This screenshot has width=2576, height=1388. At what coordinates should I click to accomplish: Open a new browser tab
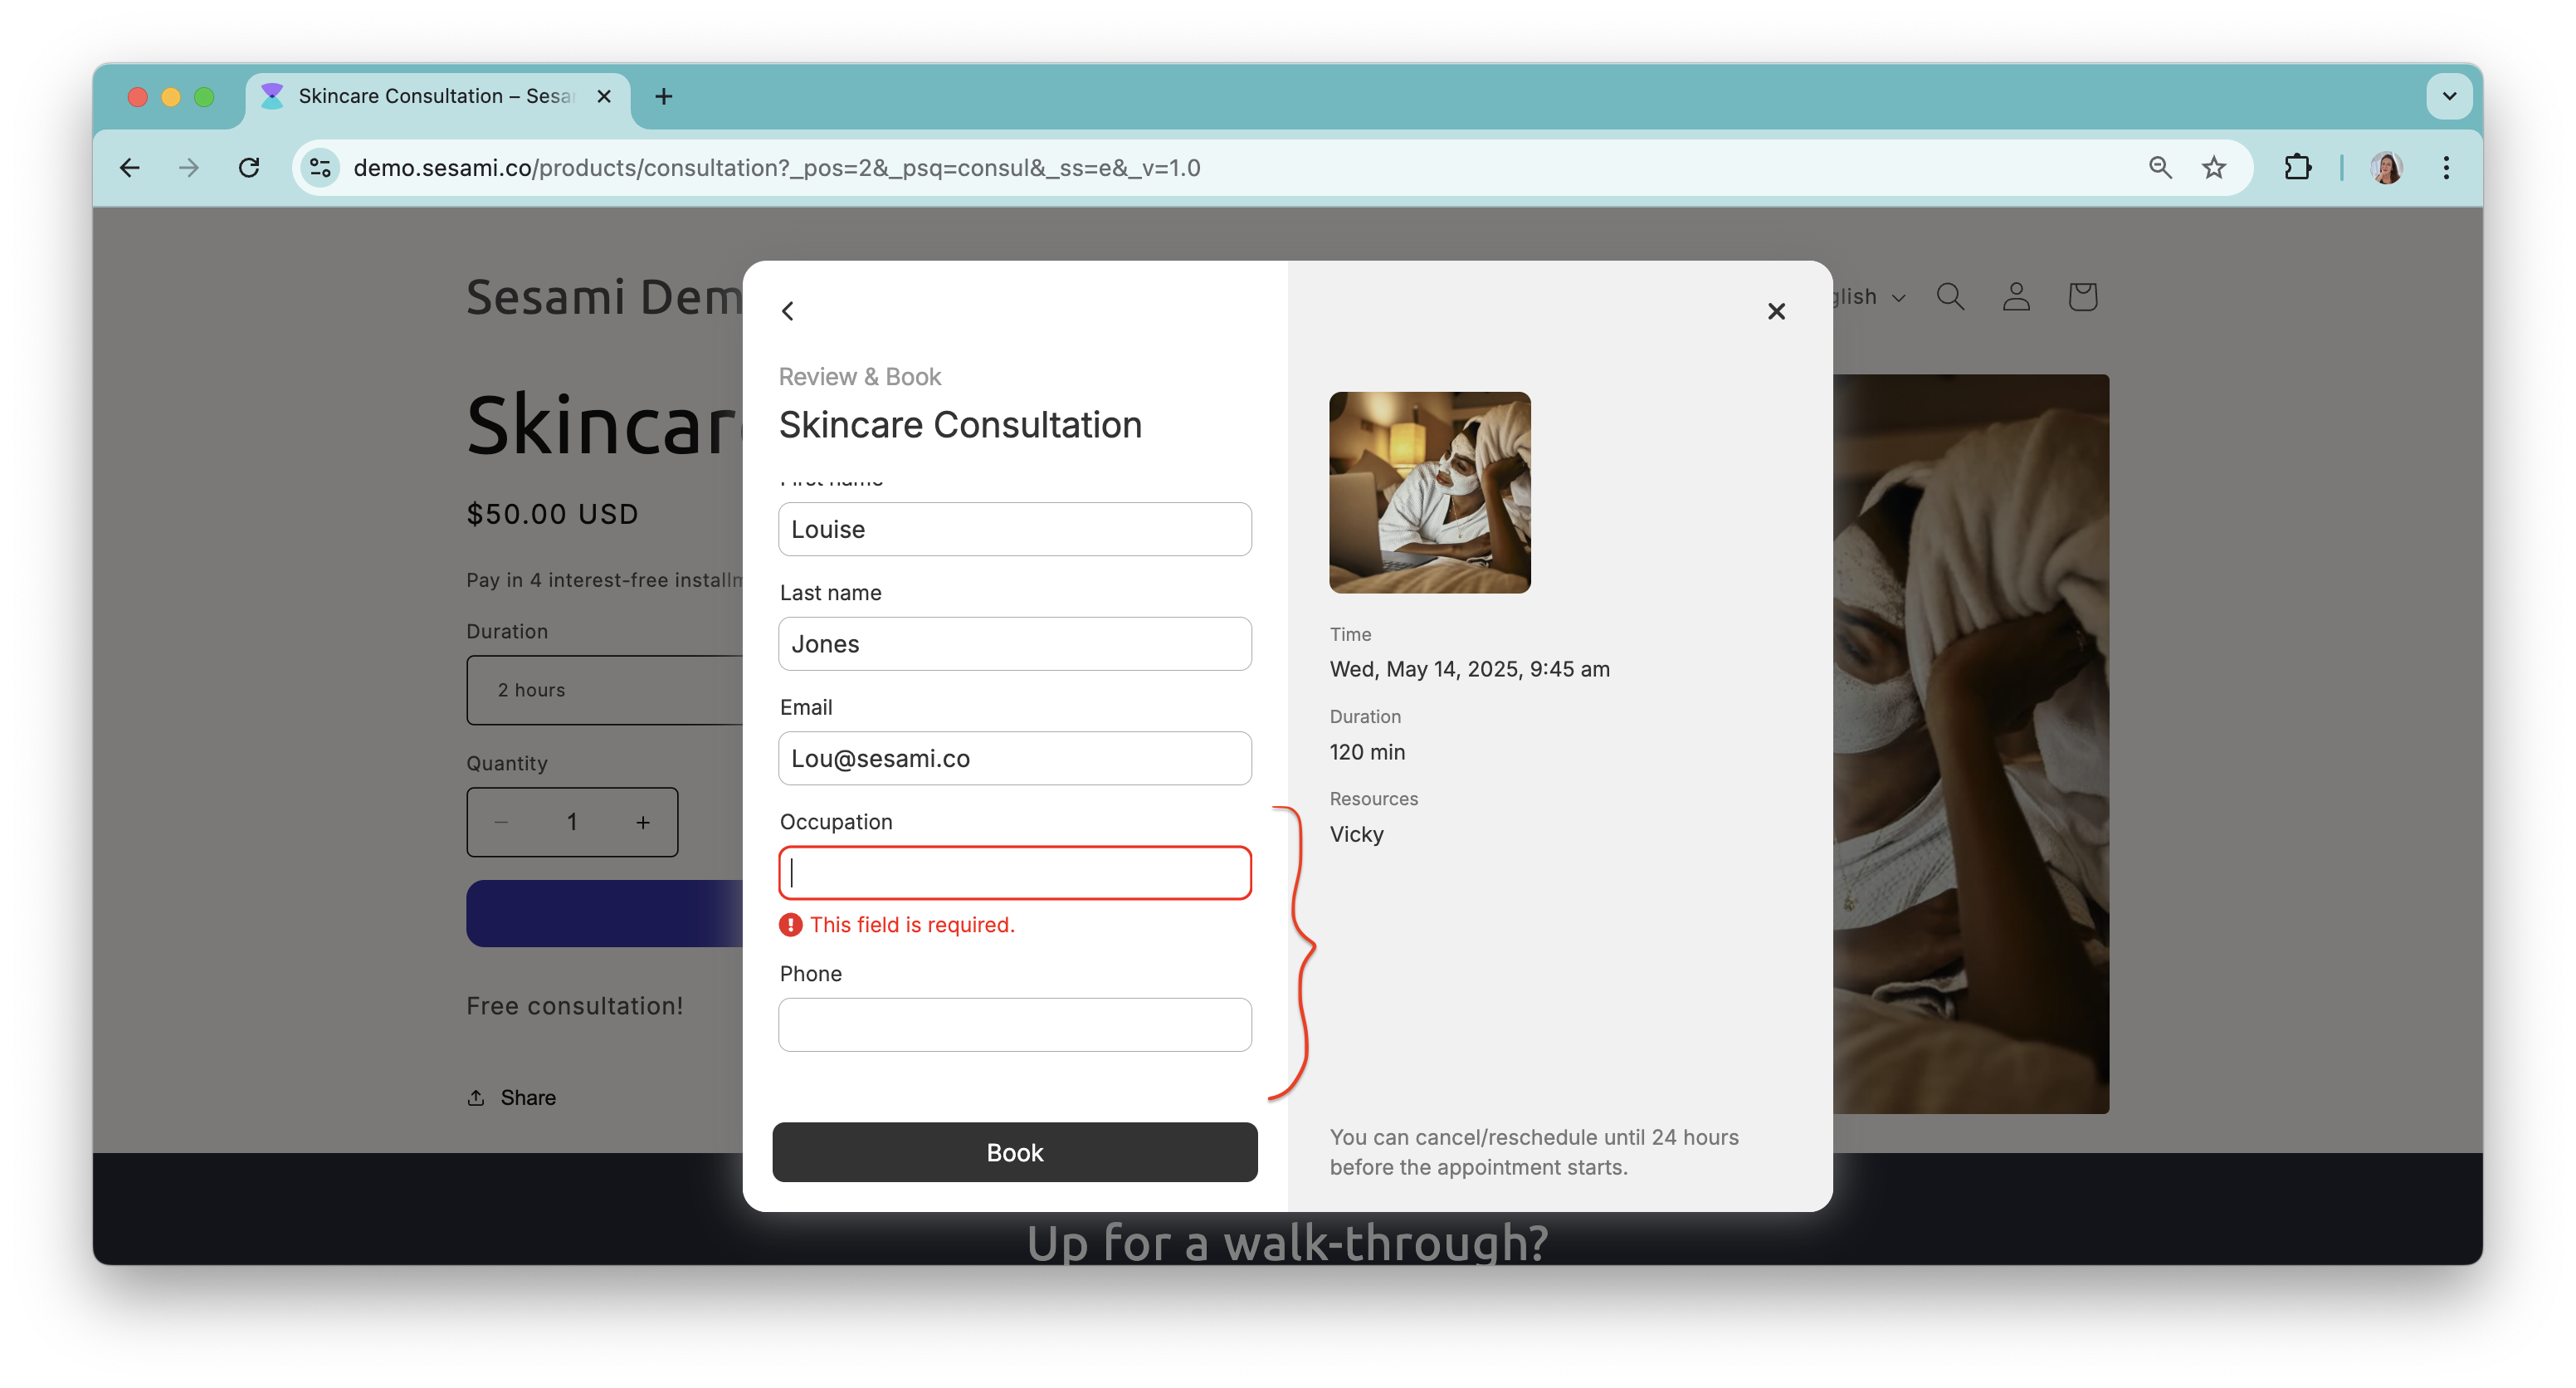click(663, 96)
